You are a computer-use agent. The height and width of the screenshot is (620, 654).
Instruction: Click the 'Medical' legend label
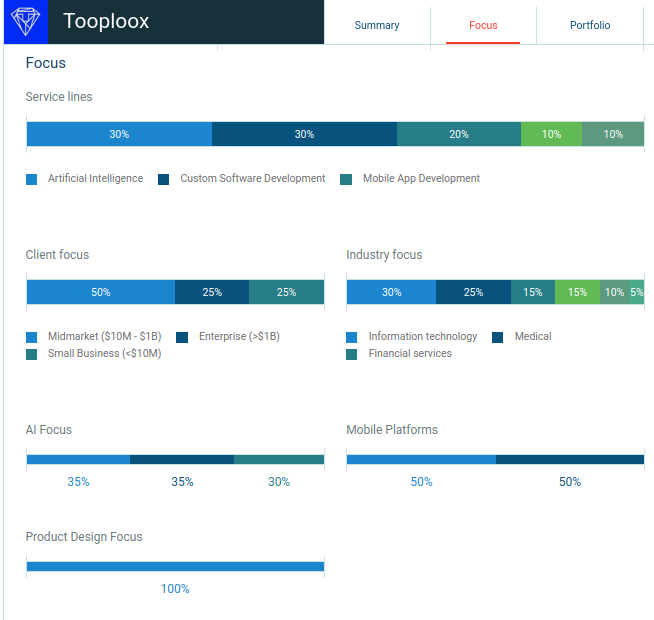point(533,336)
